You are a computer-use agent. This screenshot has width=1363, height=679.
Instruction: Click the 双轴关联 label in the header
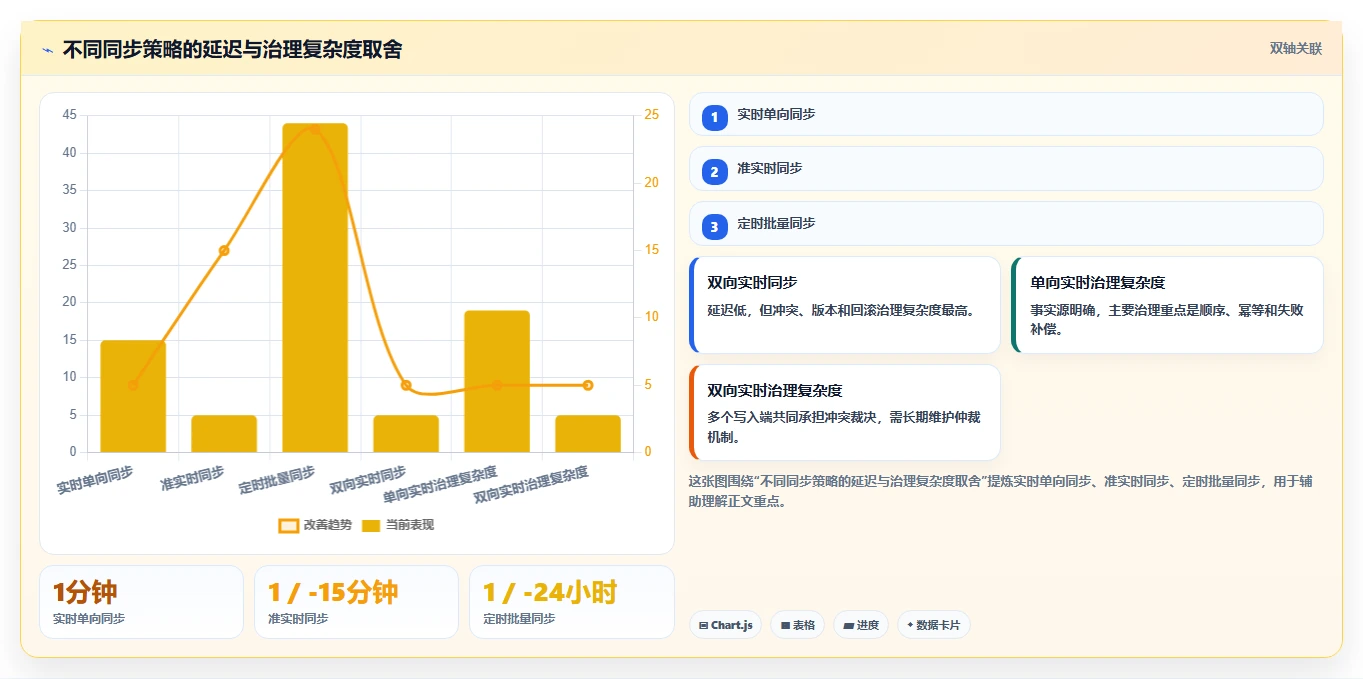[x=1296, y=49]
